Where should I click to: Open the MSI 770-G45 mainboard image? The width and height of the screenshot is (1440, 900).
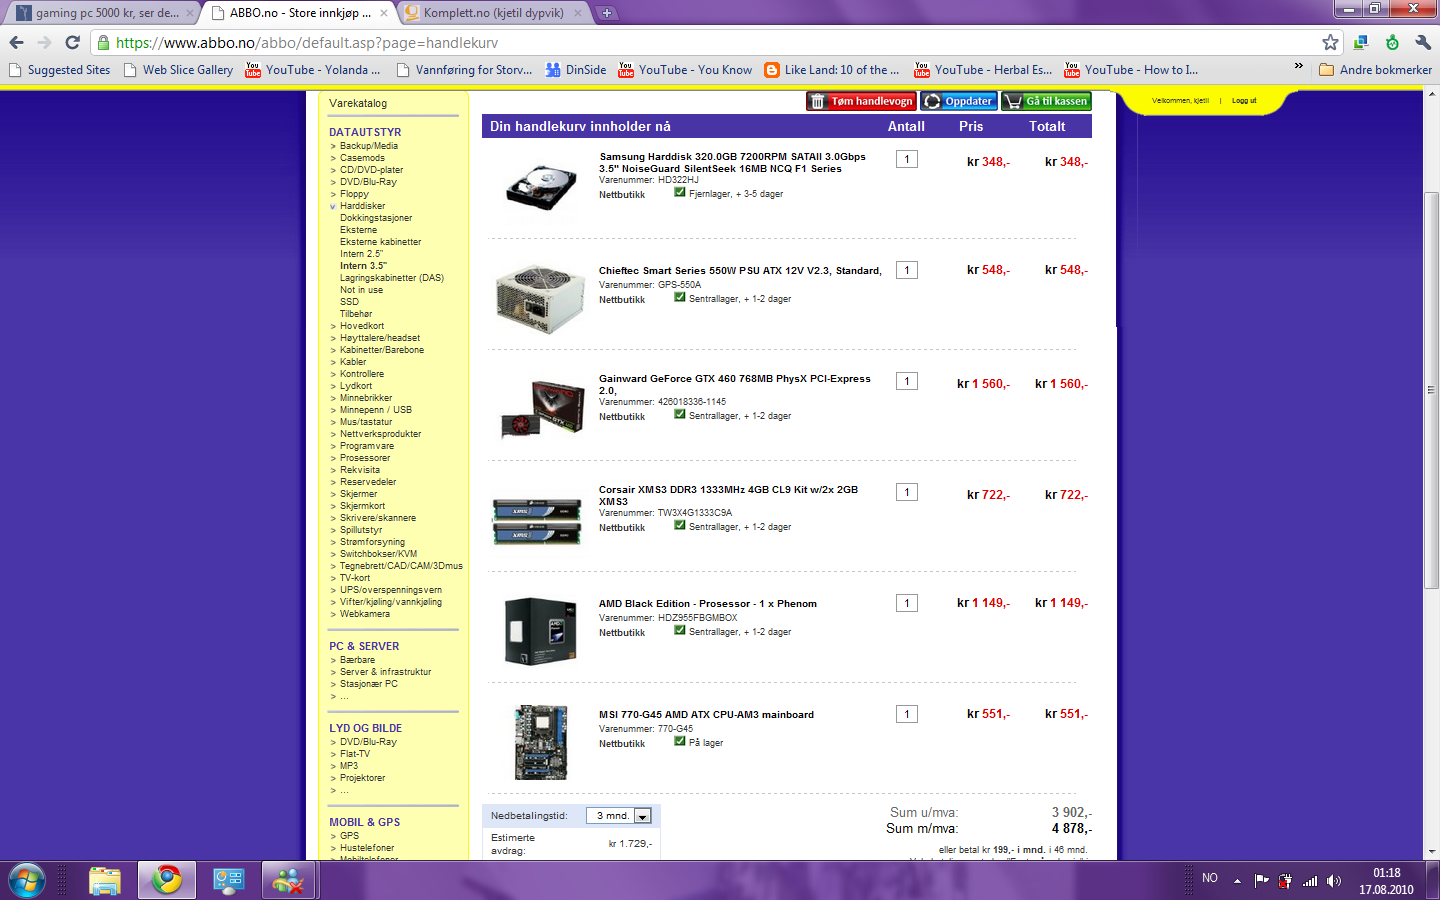click(541, 742)
